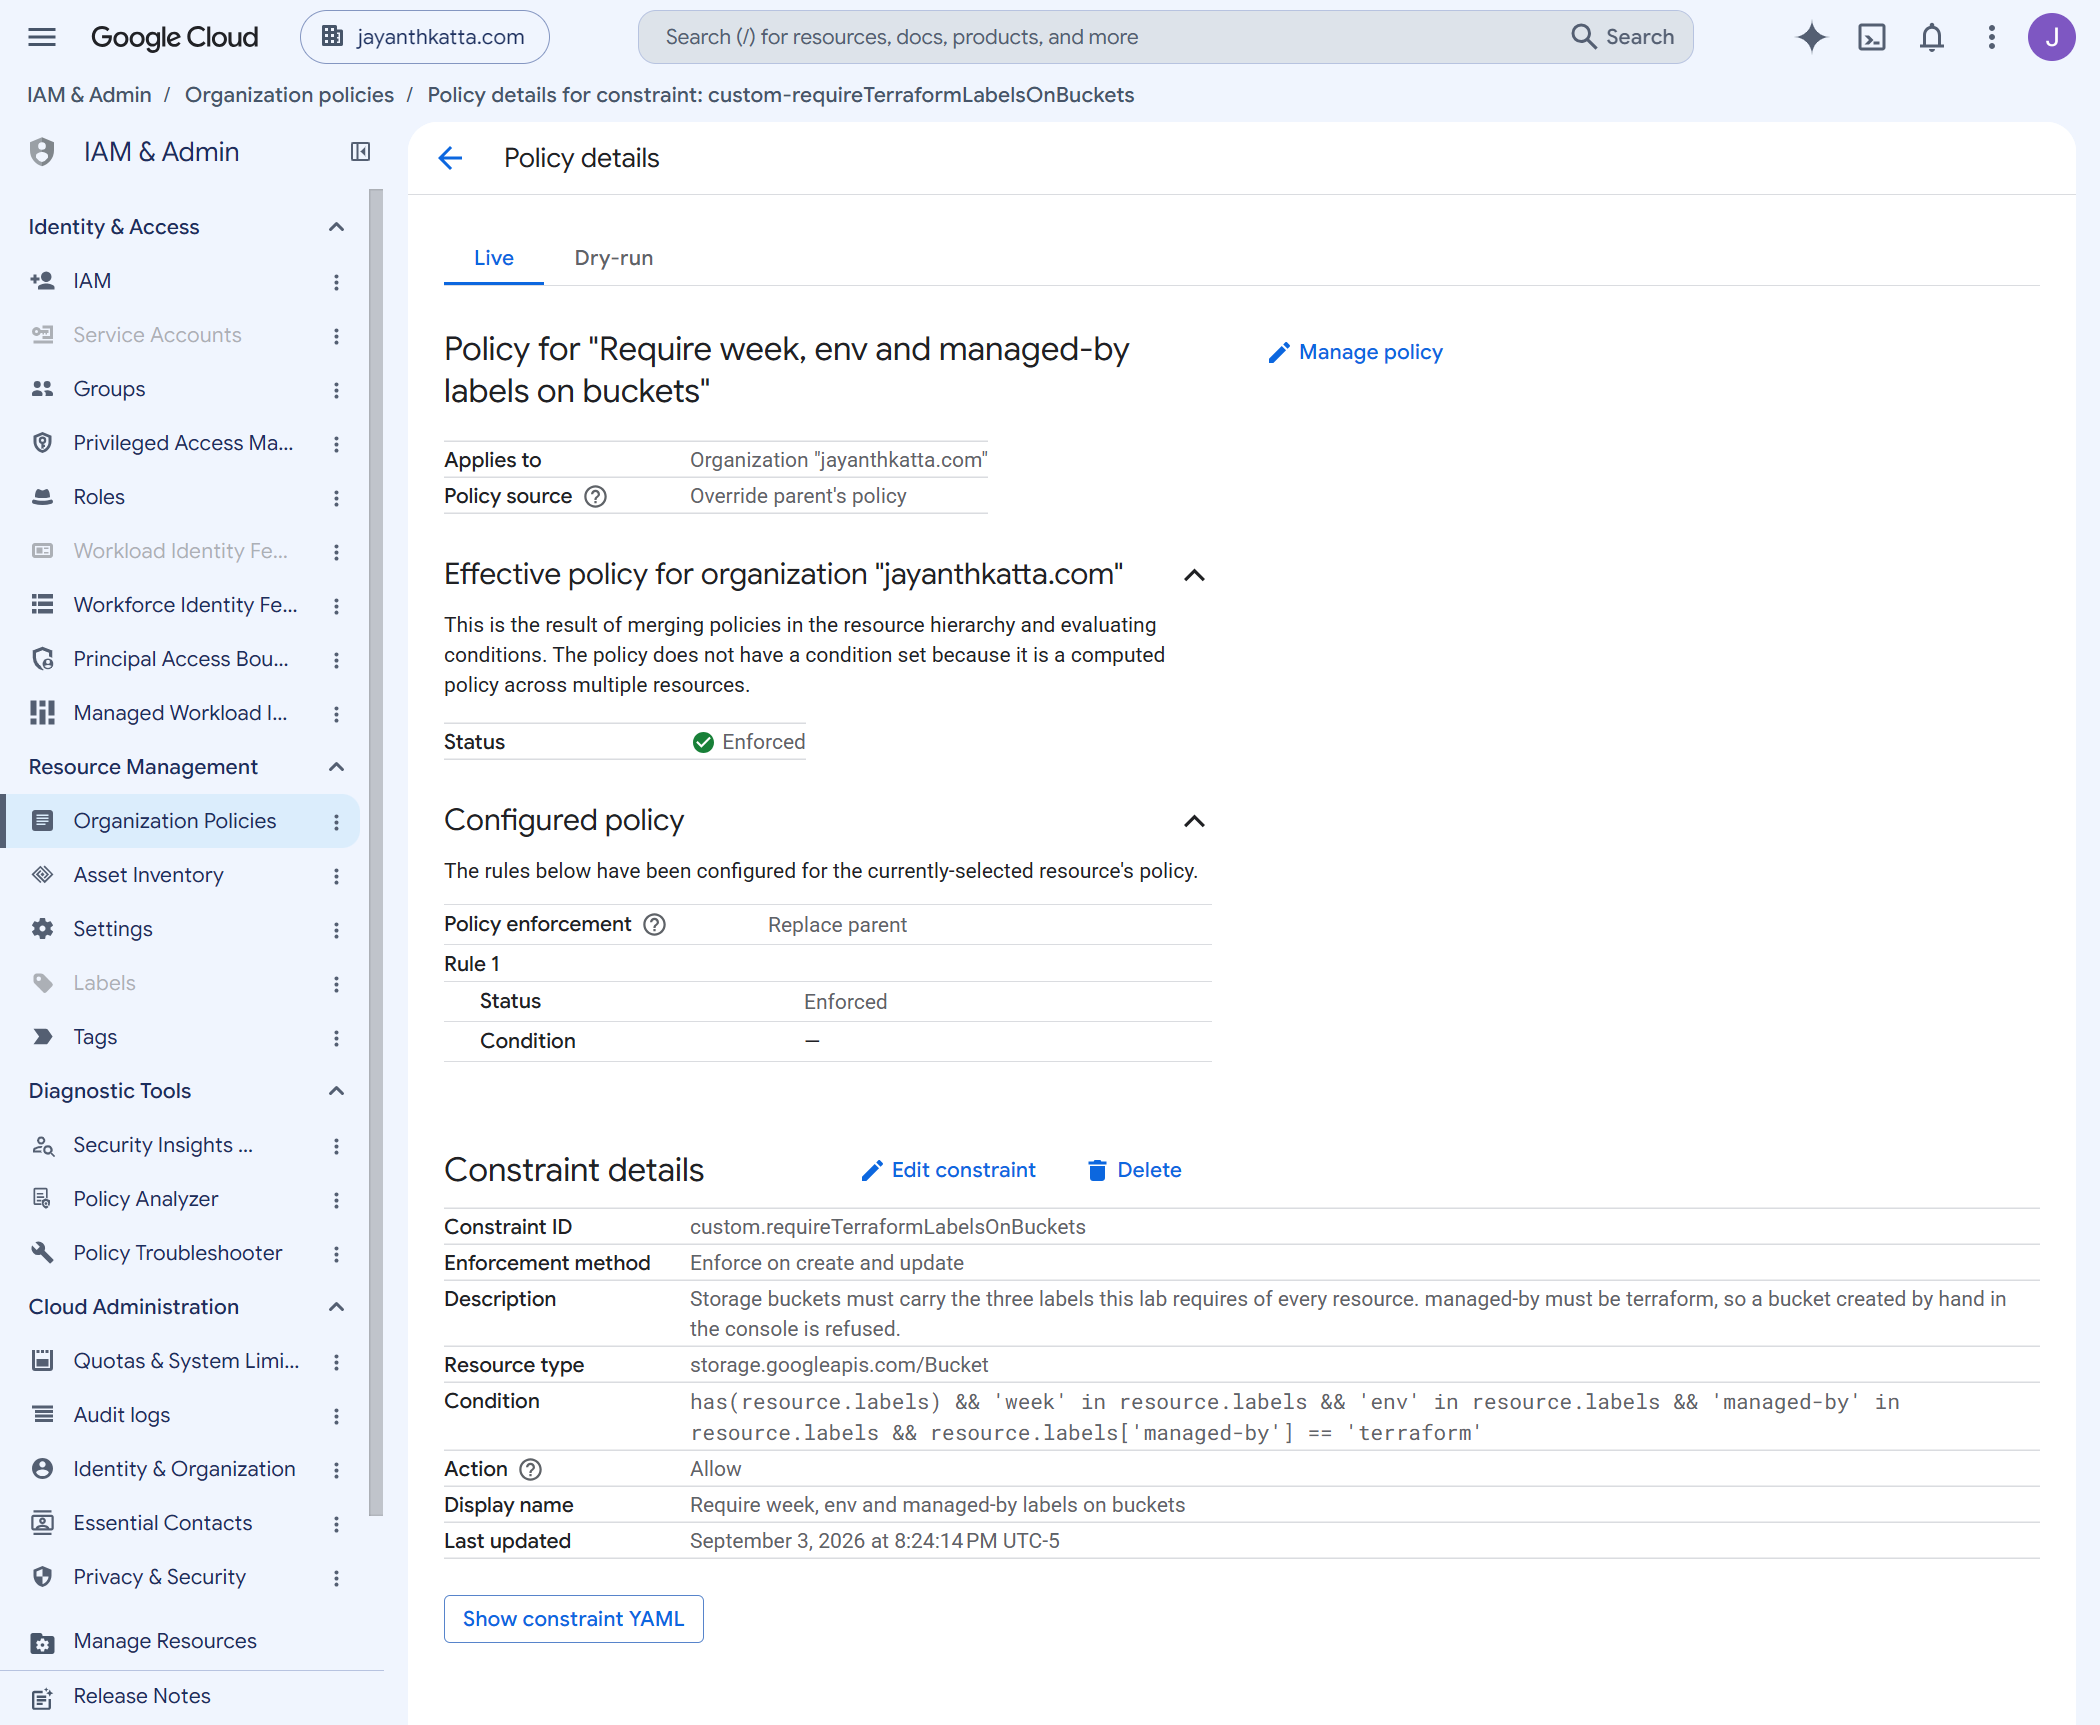Switch to the Live tab
Screen dimensions: 2100x1725
[494, 258]
